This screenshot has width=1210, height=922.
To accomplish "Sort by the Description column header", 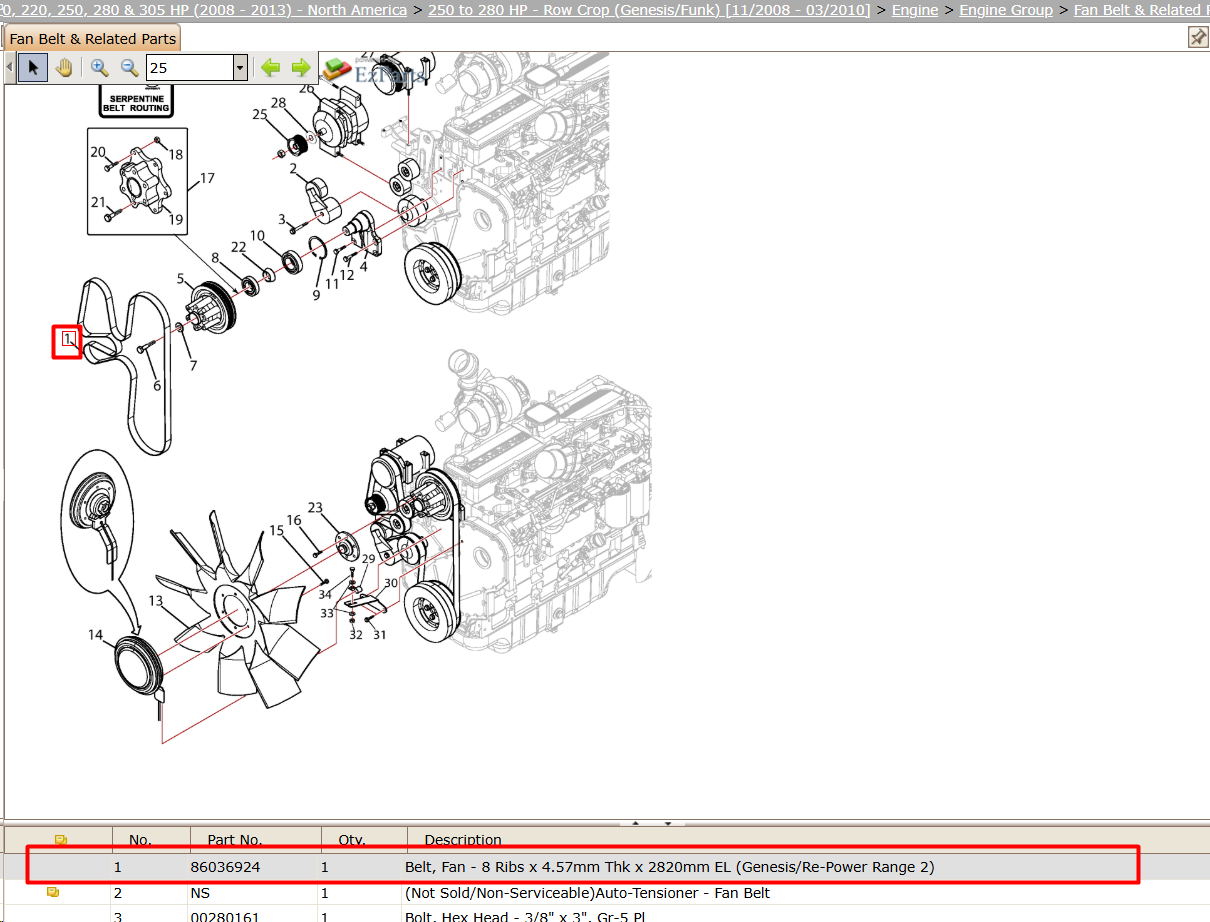I will pyautogui.click(x=463, y=840).
